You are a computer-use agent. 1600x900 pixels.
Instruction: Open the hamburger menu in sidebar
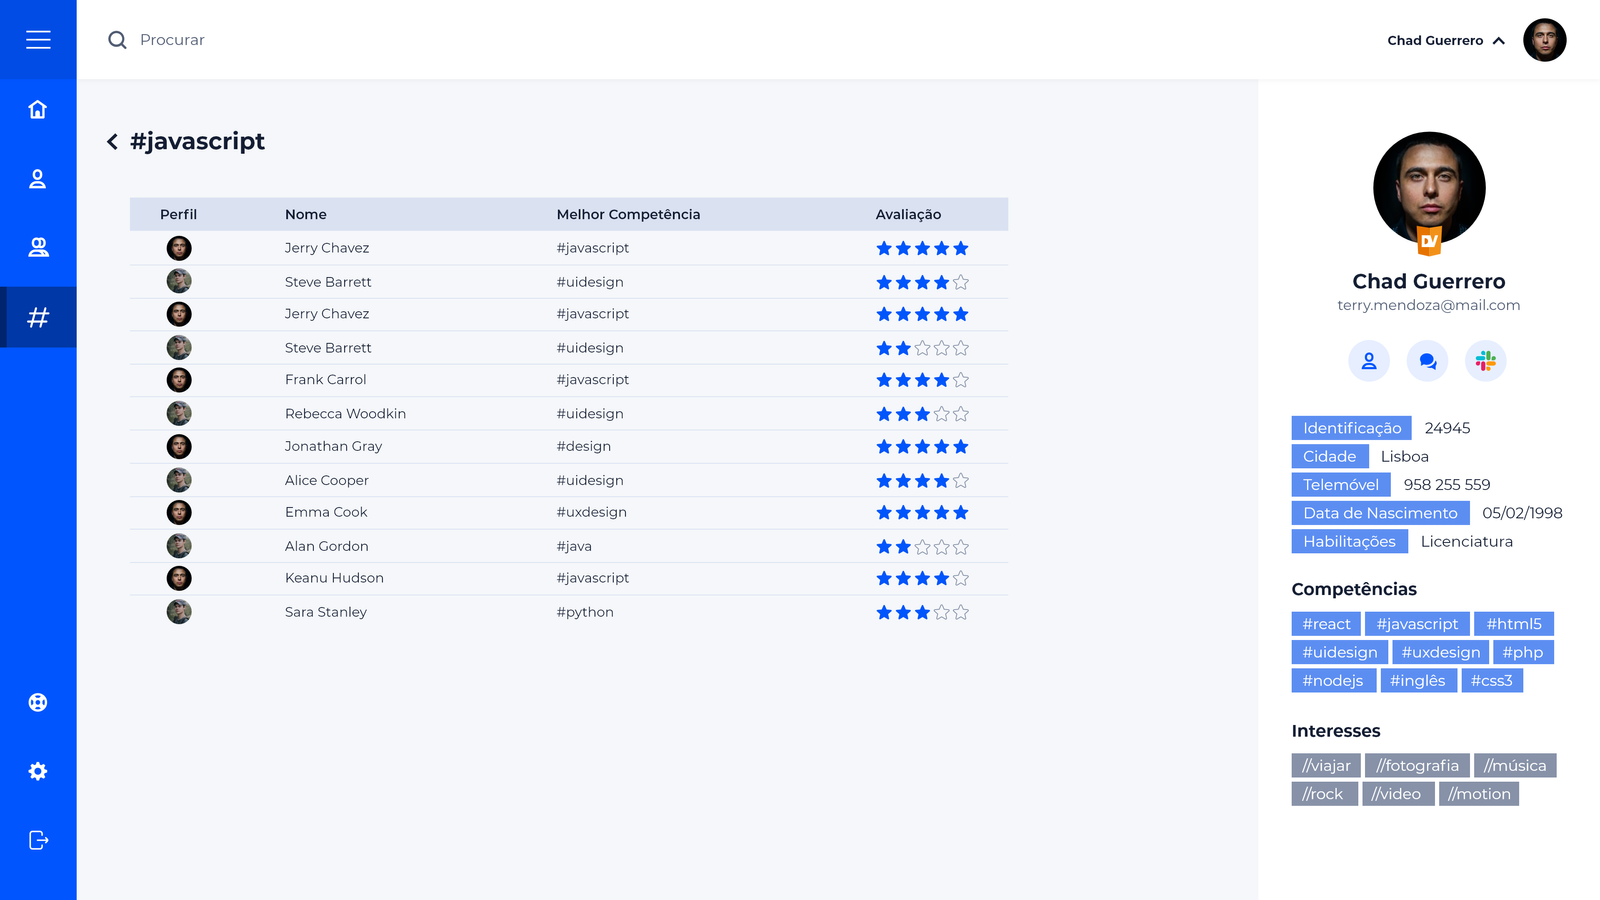coord(38,40)
